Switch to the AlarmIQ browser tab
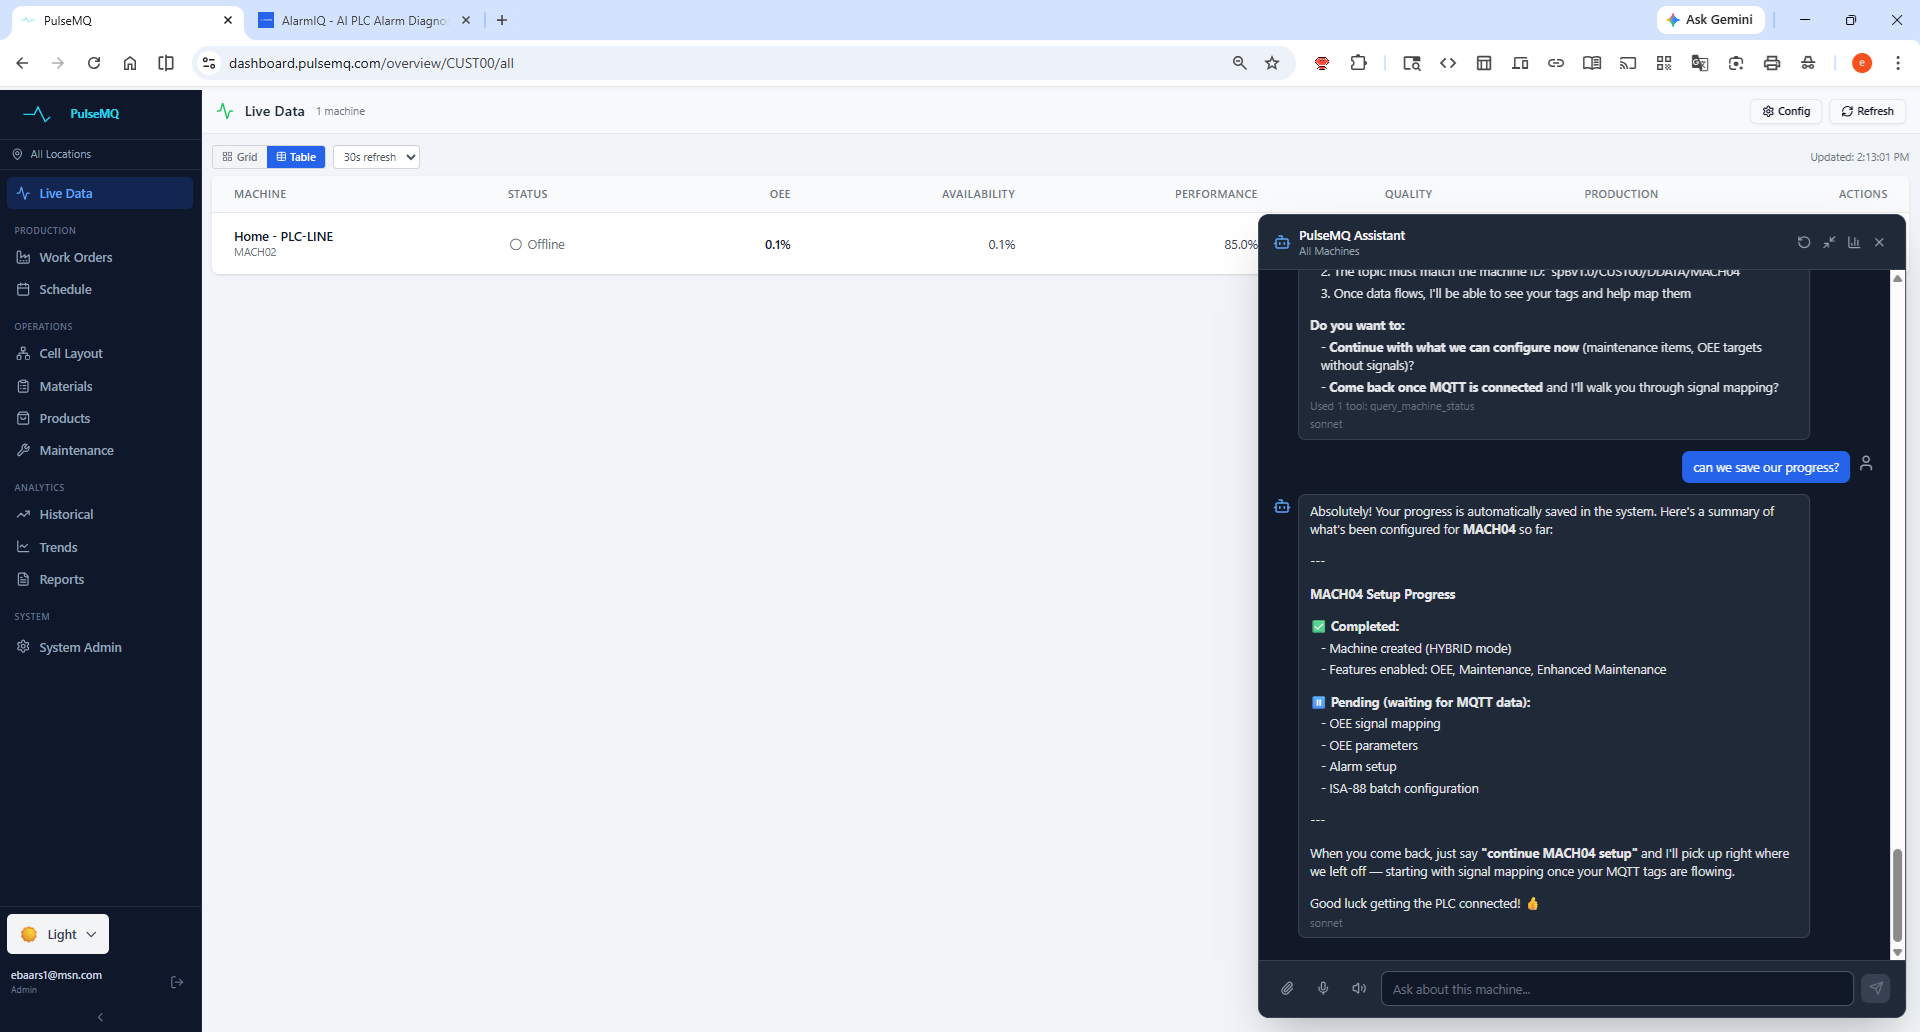Image resolution: width=1920 pixels, height=1032 pixels. [x=355, y=20]
